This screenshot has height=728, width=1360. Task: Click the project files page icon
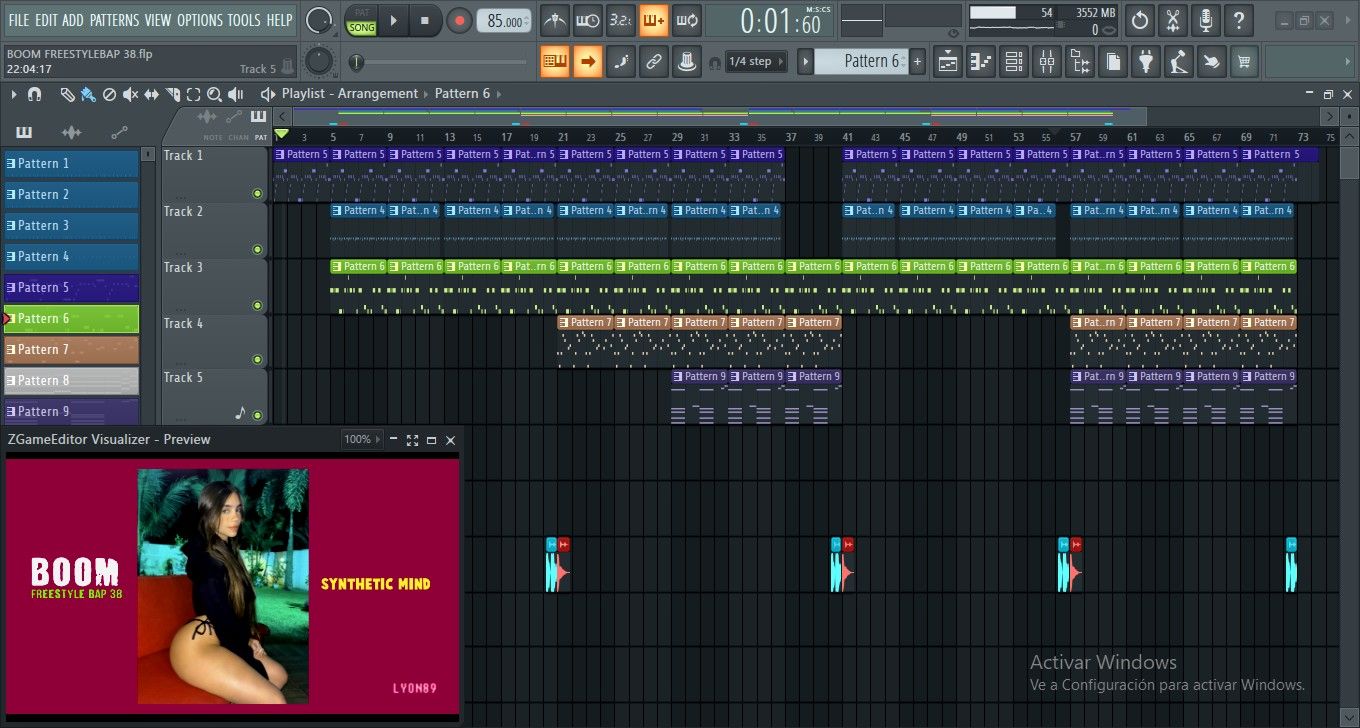(1112, 61)
